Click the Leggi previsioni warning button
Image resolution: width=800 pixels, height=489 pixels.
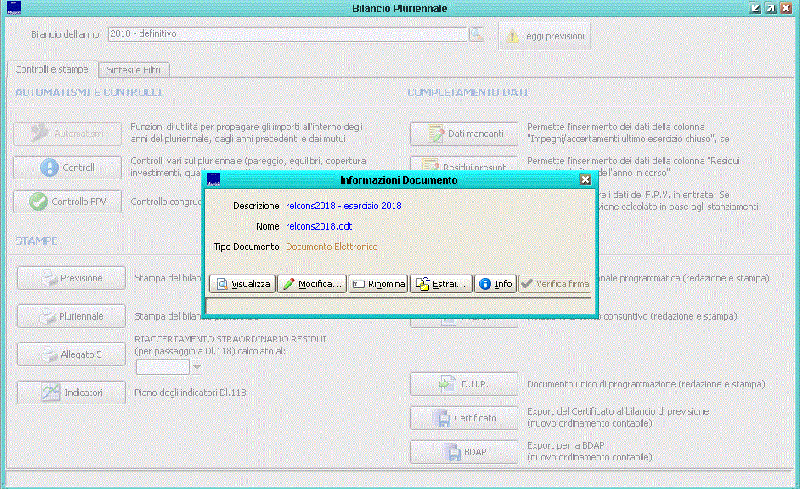pos(544,36)
